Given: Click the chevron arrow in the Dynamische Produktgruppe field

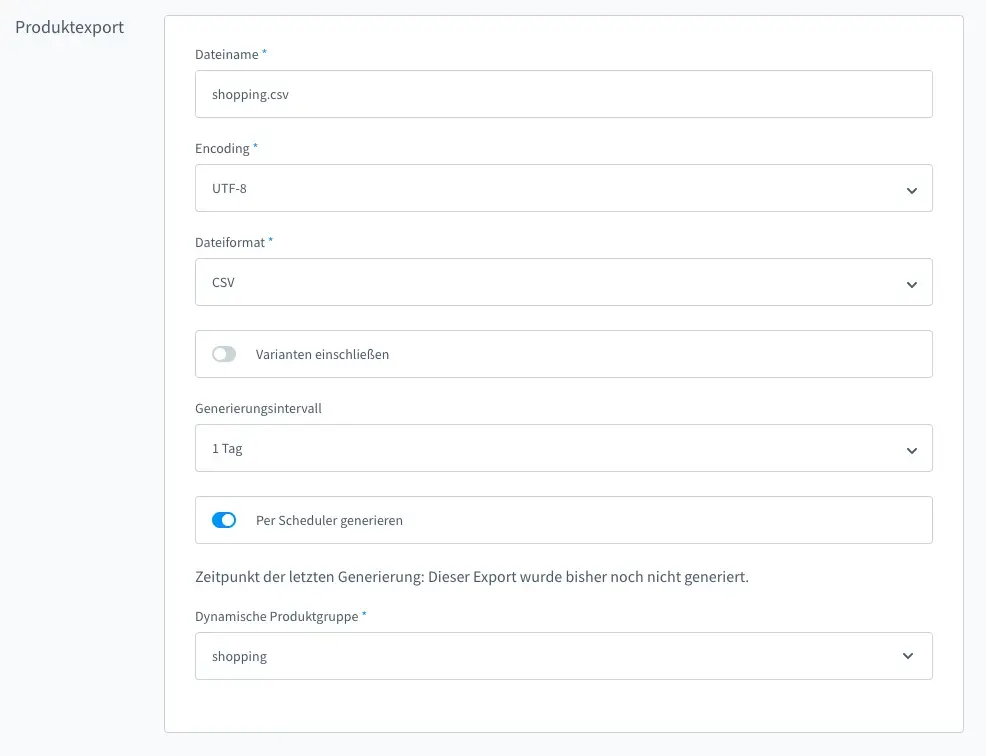Looking at the screenshot, I should point(908,656).
